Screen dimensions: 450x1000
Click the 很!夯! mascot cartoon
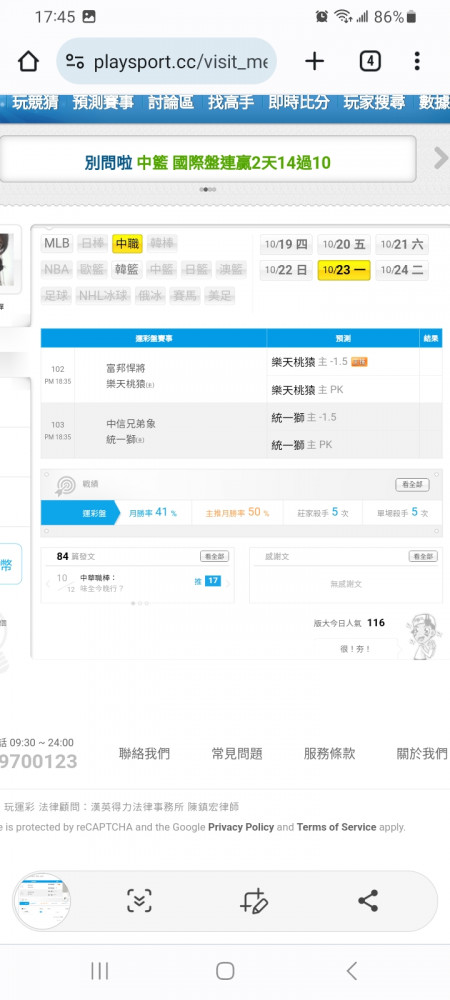tap(425, 636)
